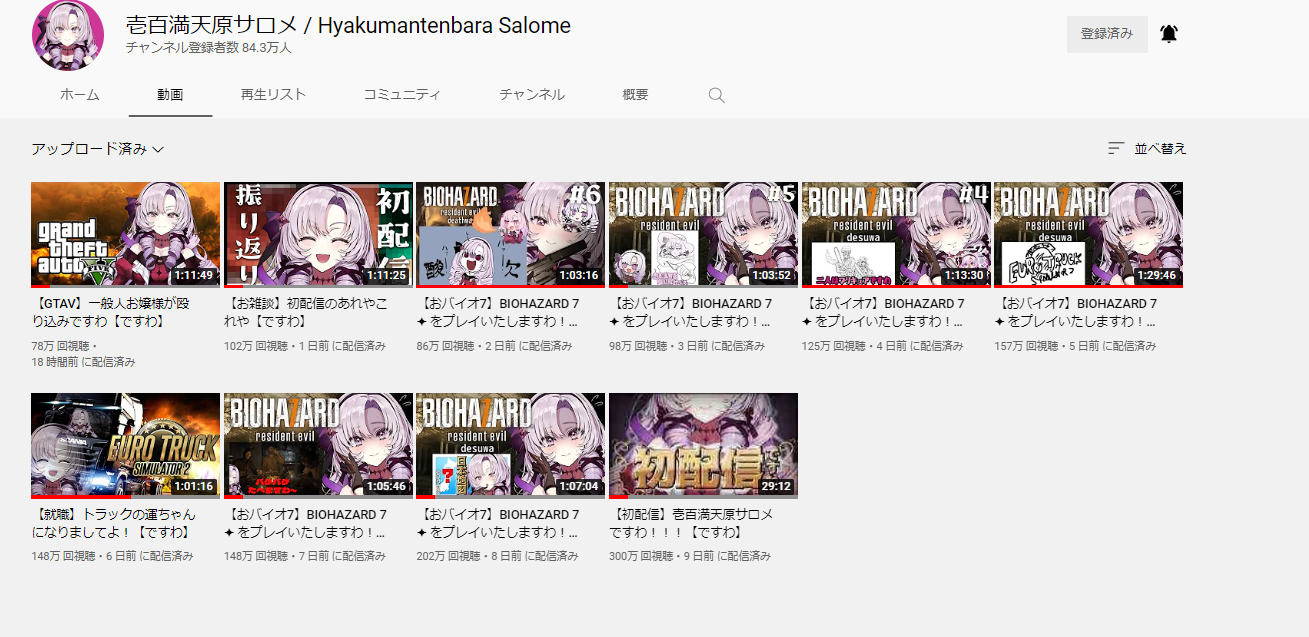This screenshot has height=637, width=1309.
Task: Open the ホーム tab
Action: coord(80,95)
